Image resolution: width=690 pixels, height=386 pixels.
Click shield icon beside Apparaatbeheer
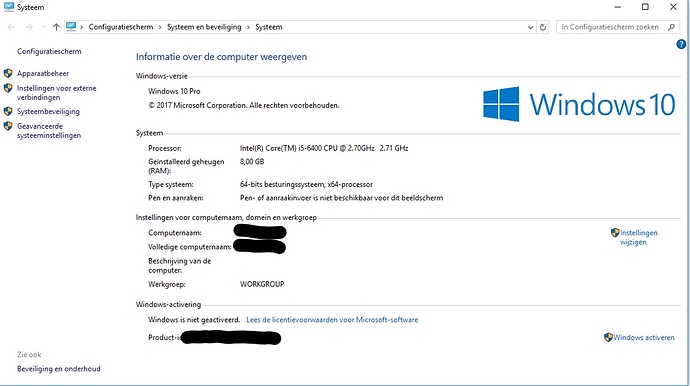click(x=8, y=73)
